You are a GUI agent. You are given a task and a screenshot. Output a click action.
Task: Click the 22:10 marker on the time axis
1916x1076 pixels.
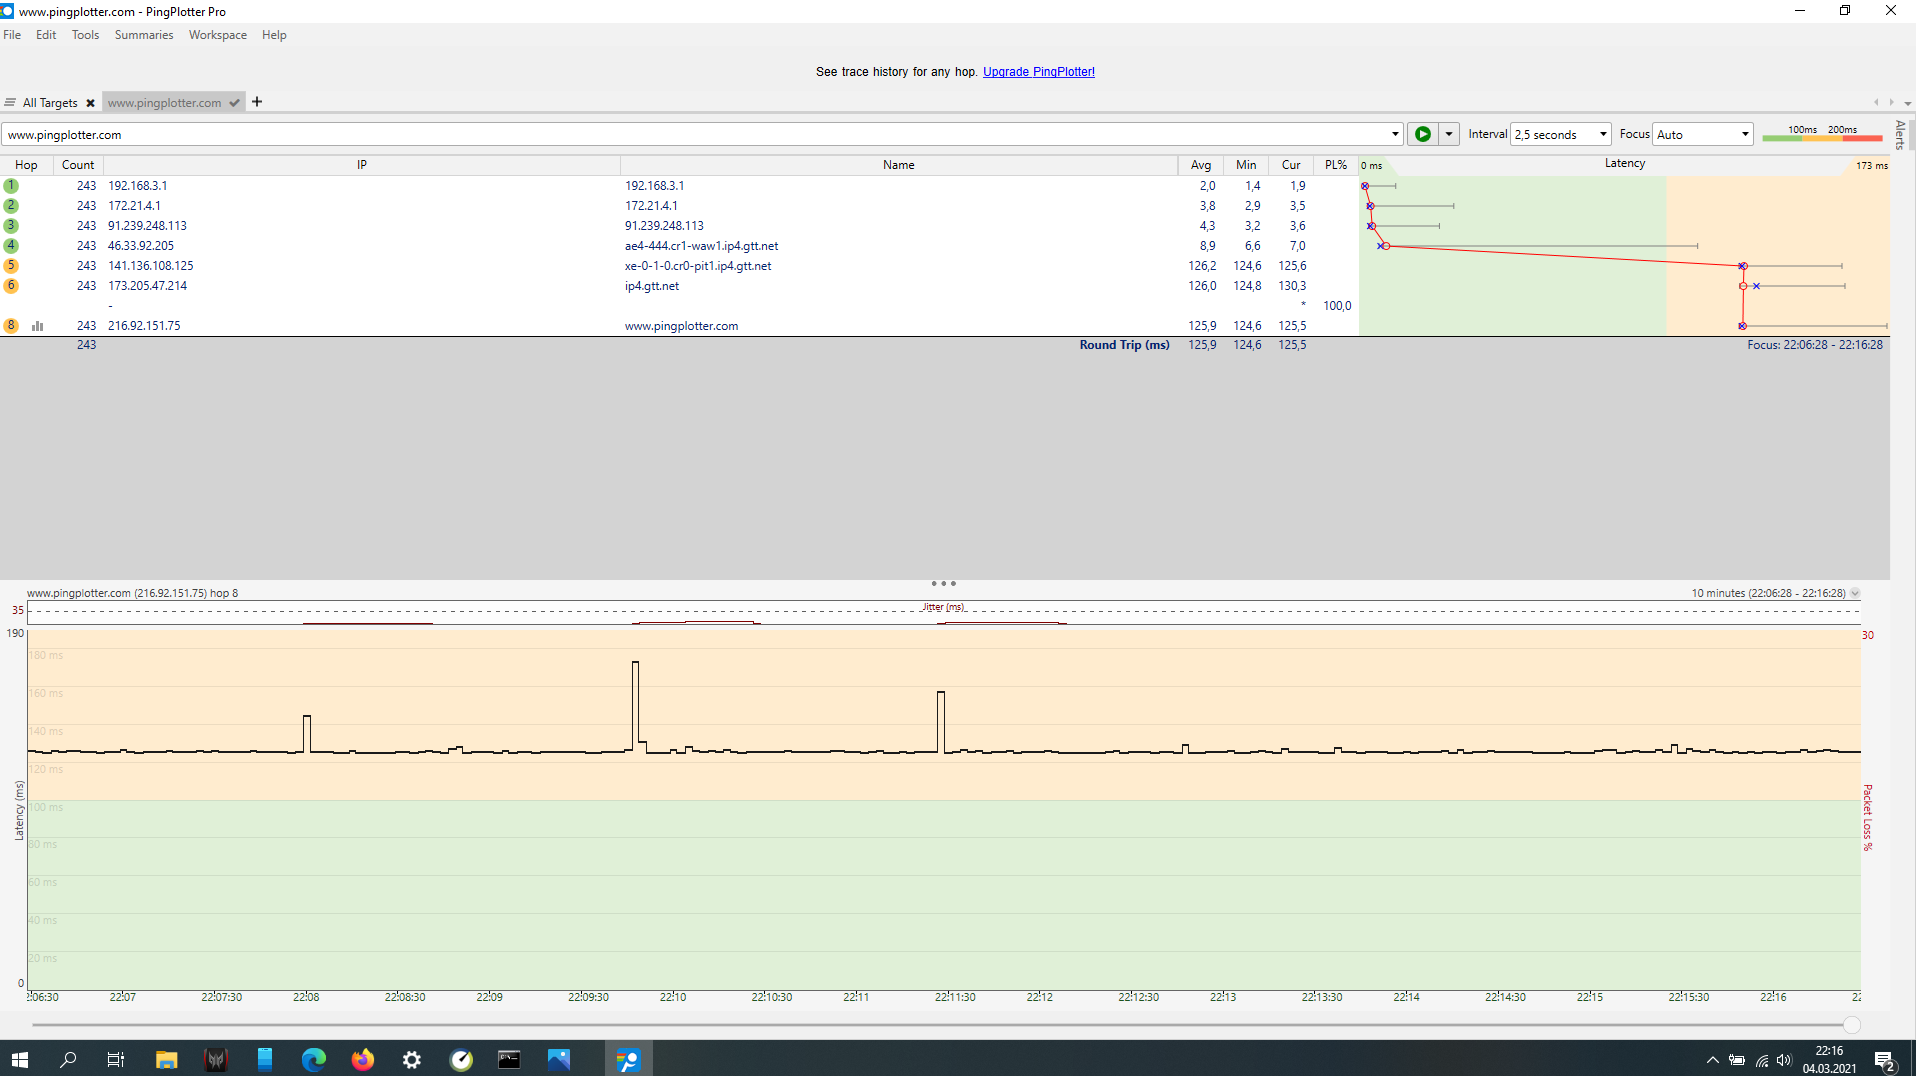click(673, 997)
